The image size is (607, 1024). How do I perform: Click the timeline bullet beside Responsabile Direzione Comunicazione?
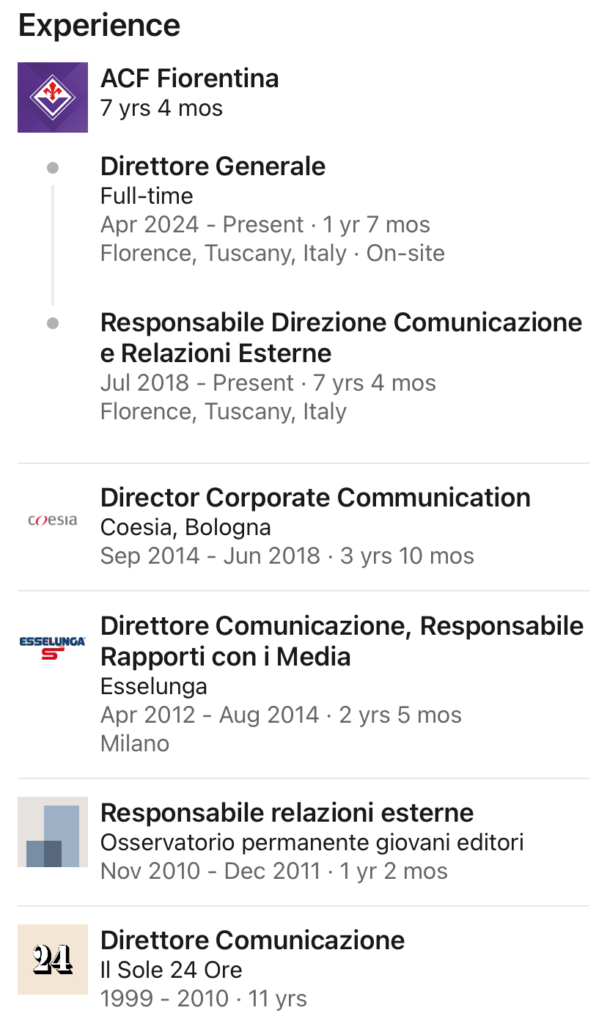tap(53, 323)
